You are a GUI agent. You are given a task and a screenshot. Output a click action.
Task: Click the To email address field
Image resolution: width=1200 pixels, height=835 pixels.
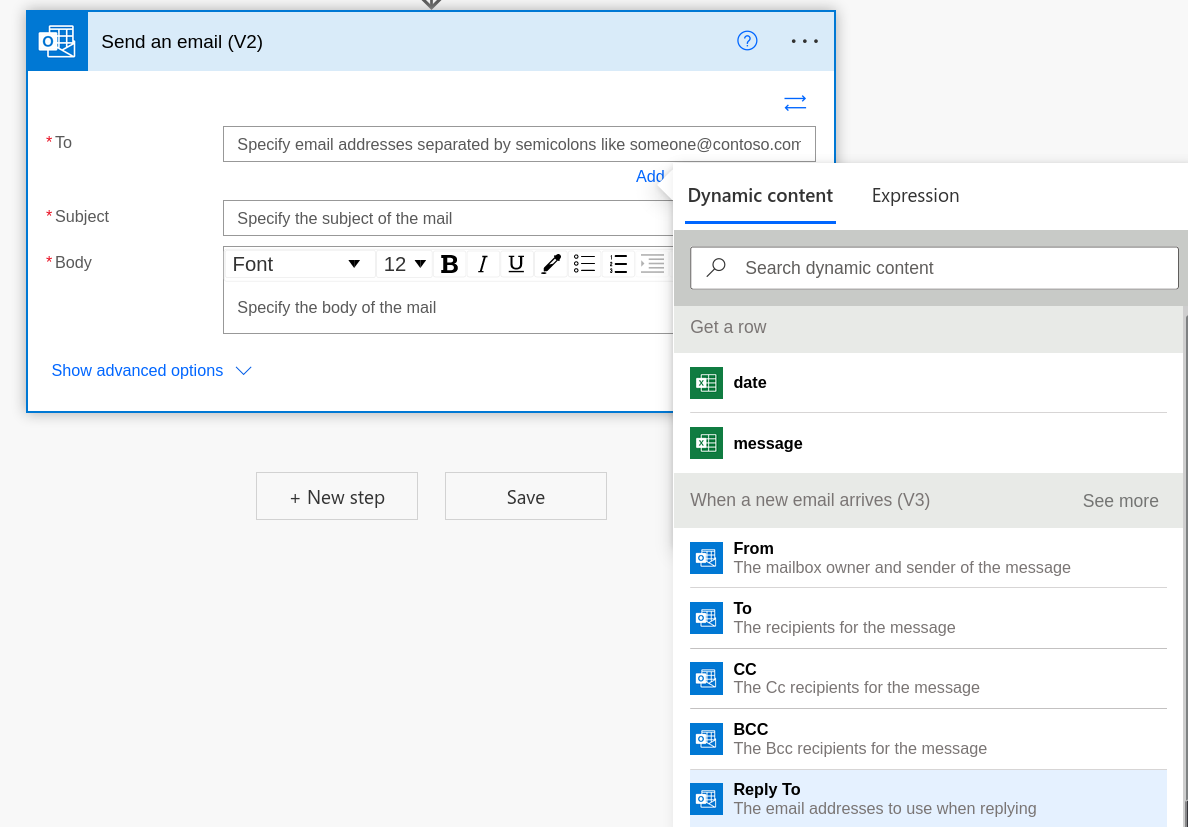(519, 144)
